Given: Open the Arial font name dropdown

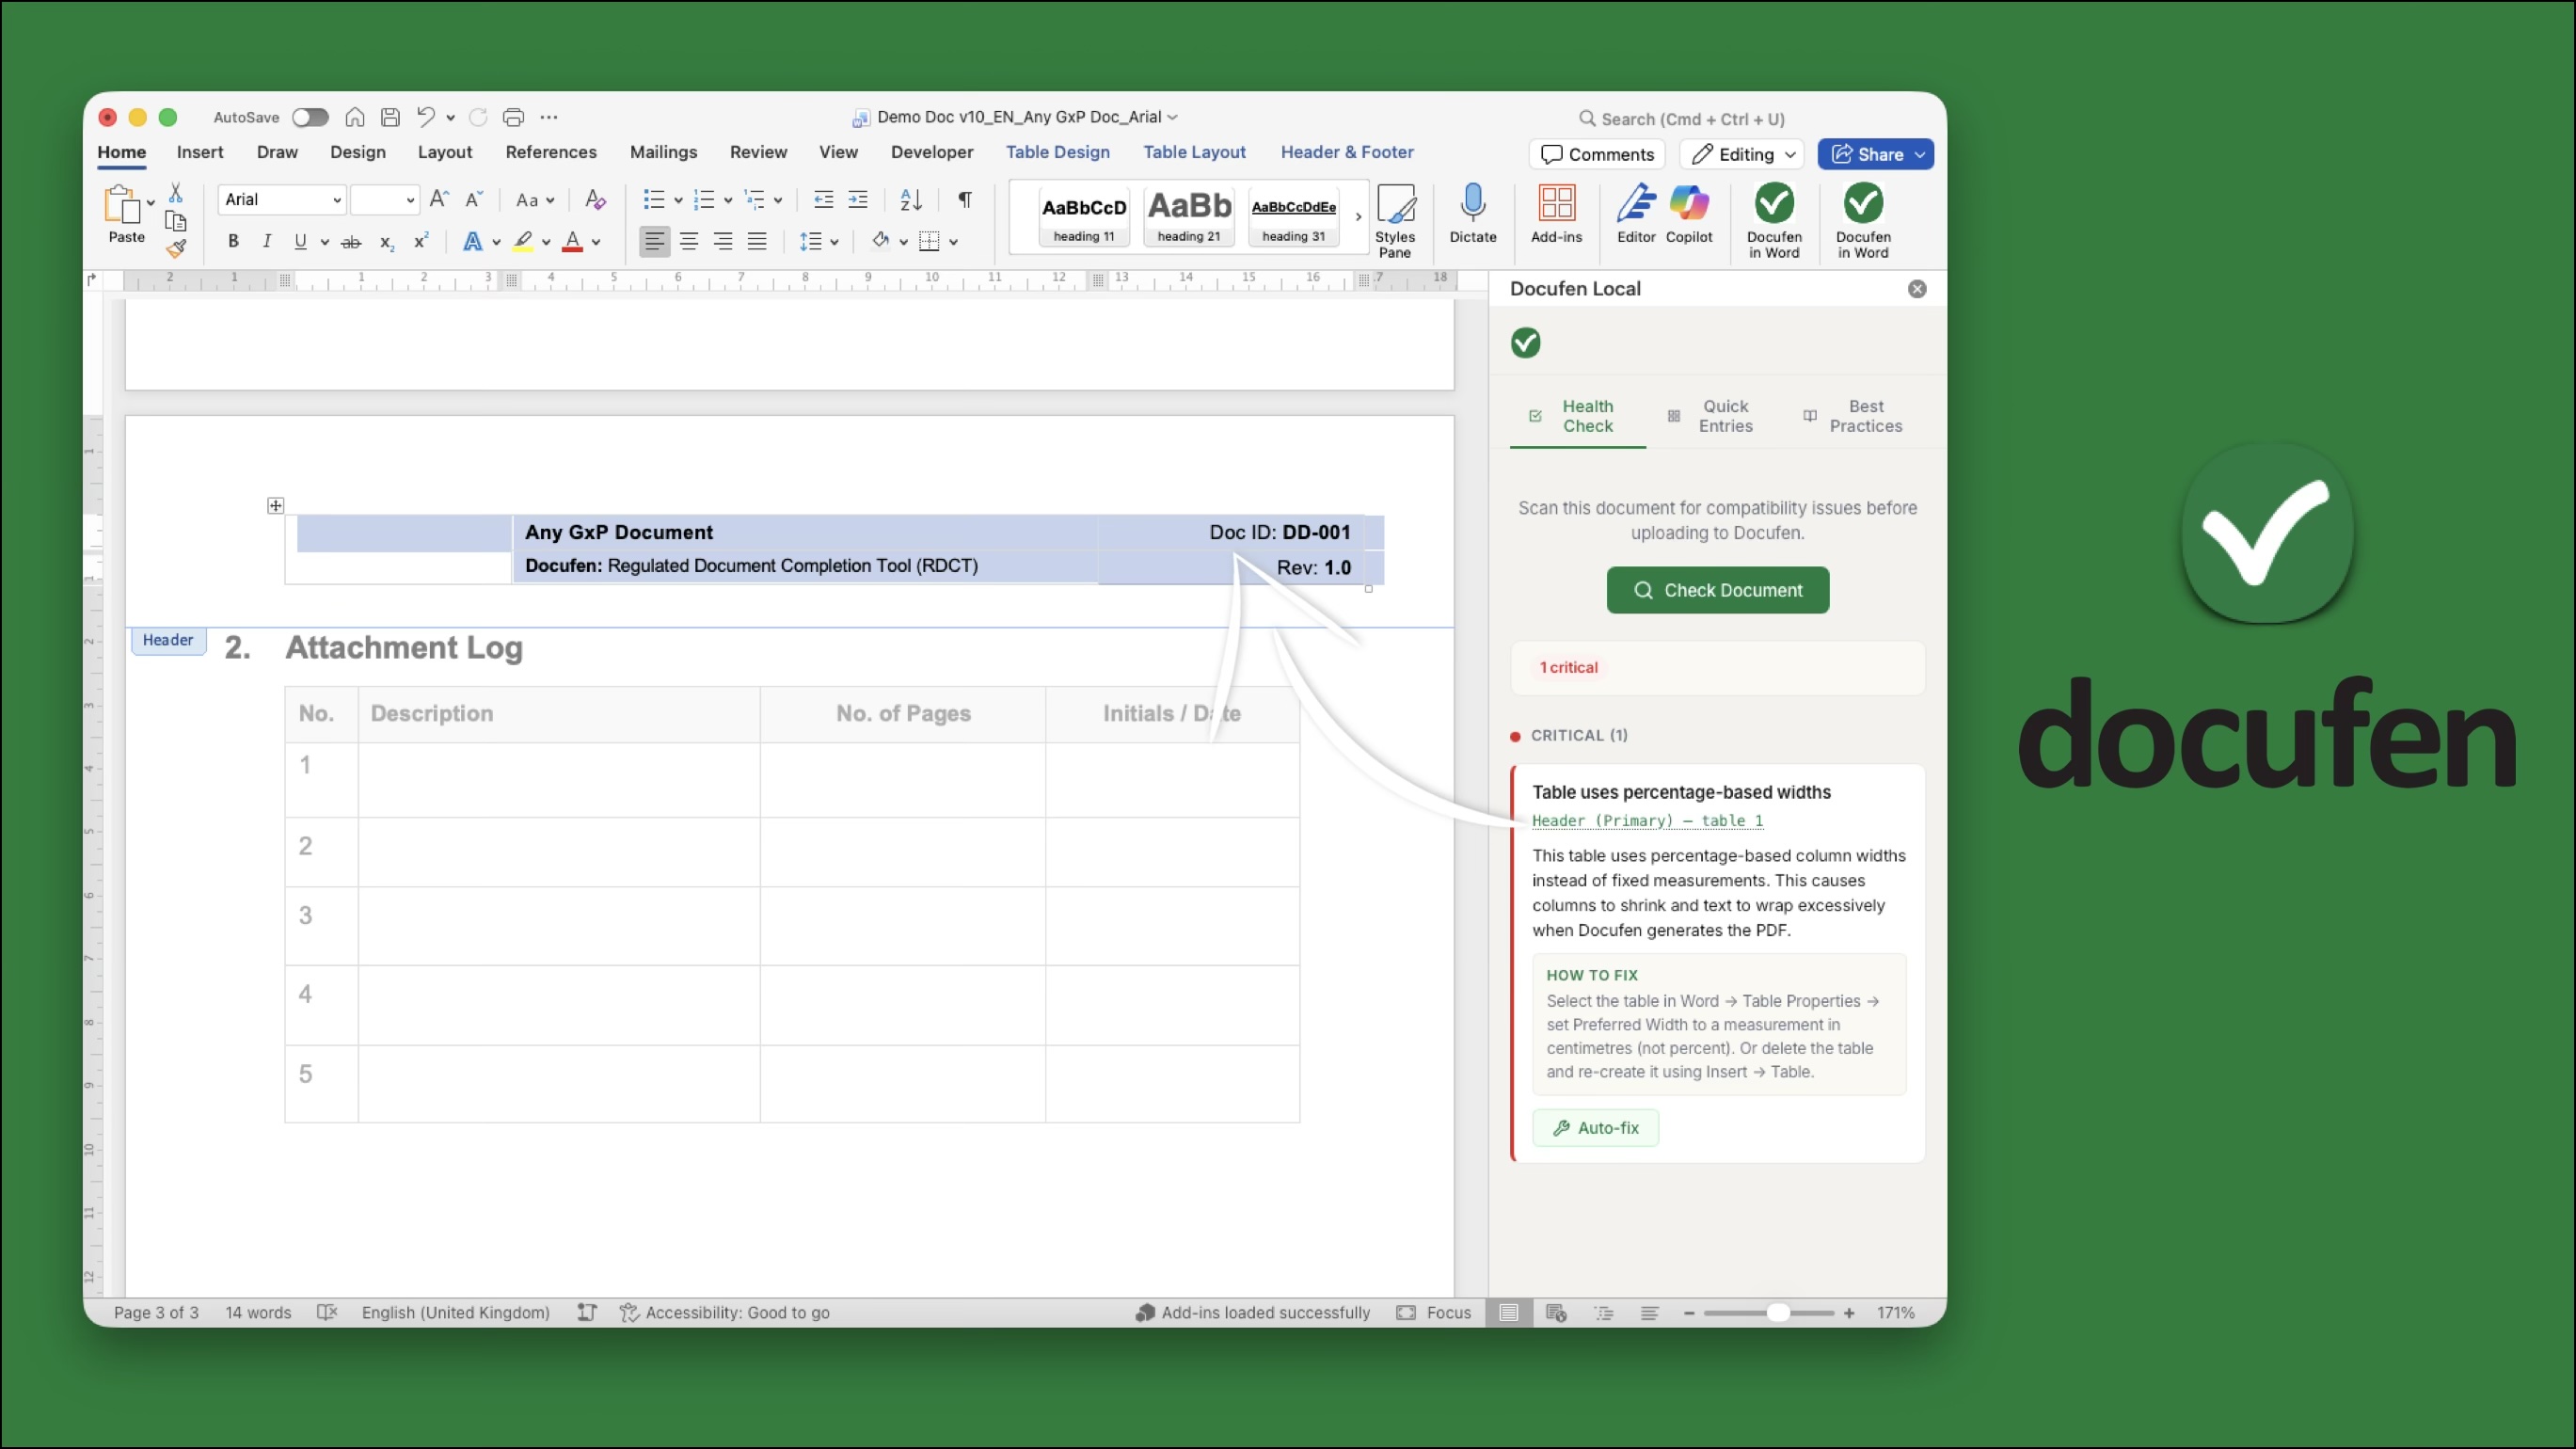Looking at the screenshot, I should coord(336,199).
